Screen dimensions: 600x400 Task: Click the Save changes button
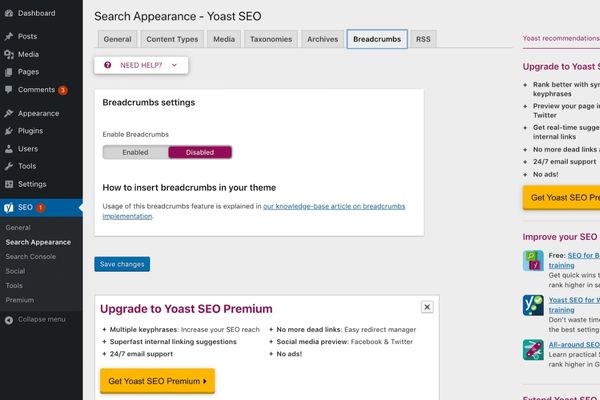point(122,264)
